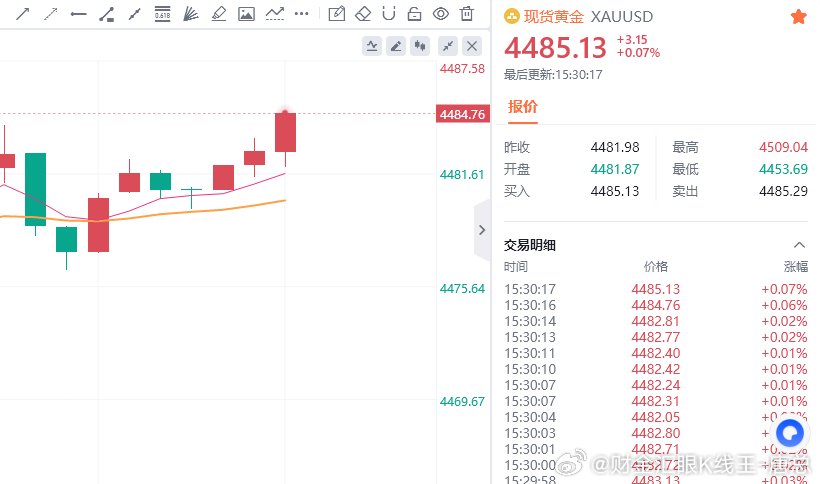Screen dimensions: 820x484
Task: Select the 0.618 Fibonacci retracement tool
Action: 163,14
